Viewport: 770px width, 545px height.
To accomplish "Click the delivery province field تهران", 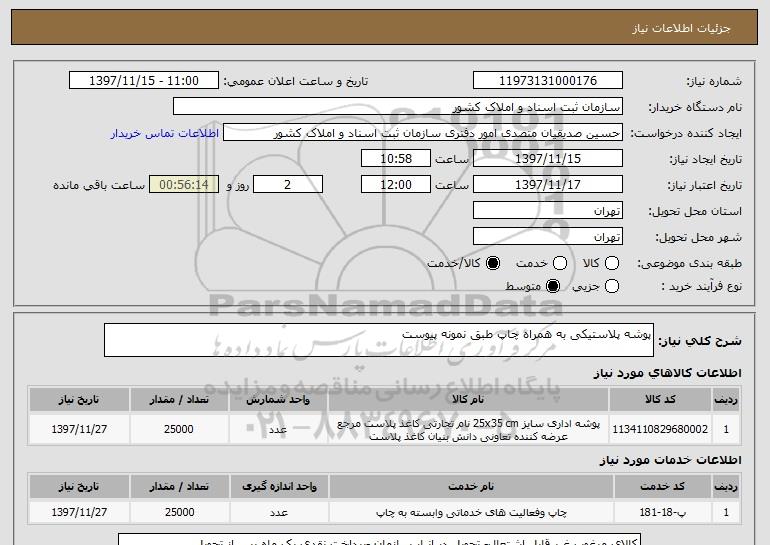I will 548,211.
